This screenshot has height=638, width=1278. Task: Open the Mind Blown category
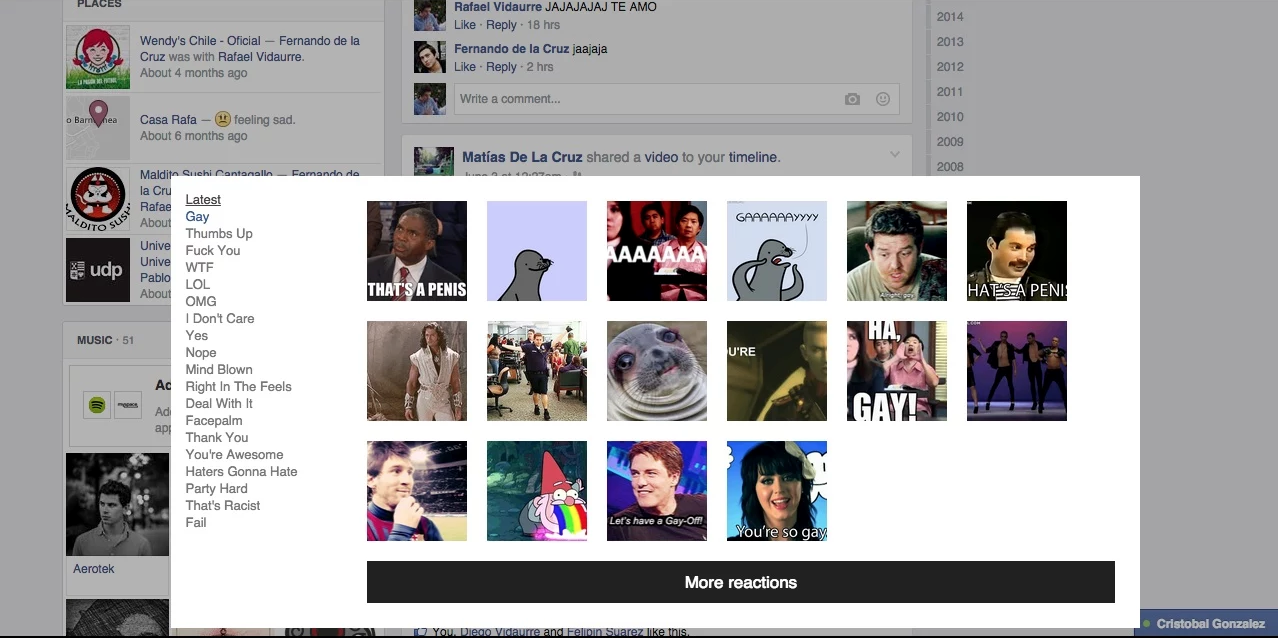pyautogui.click(x=219, y=370)
